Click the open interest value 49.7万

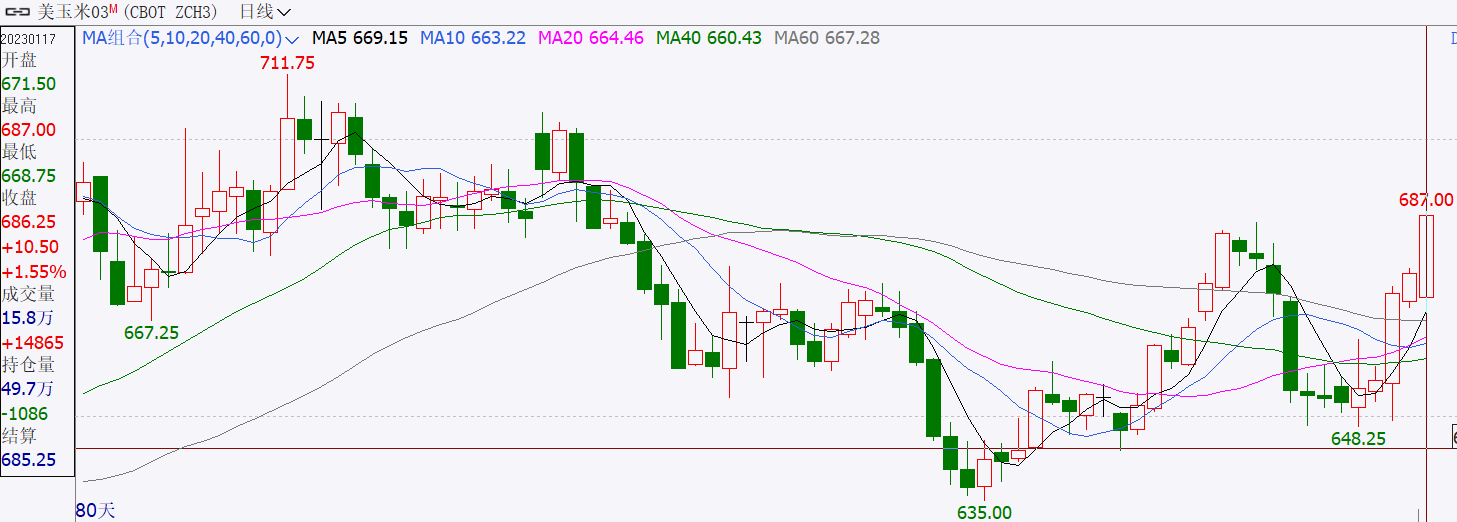28,388
